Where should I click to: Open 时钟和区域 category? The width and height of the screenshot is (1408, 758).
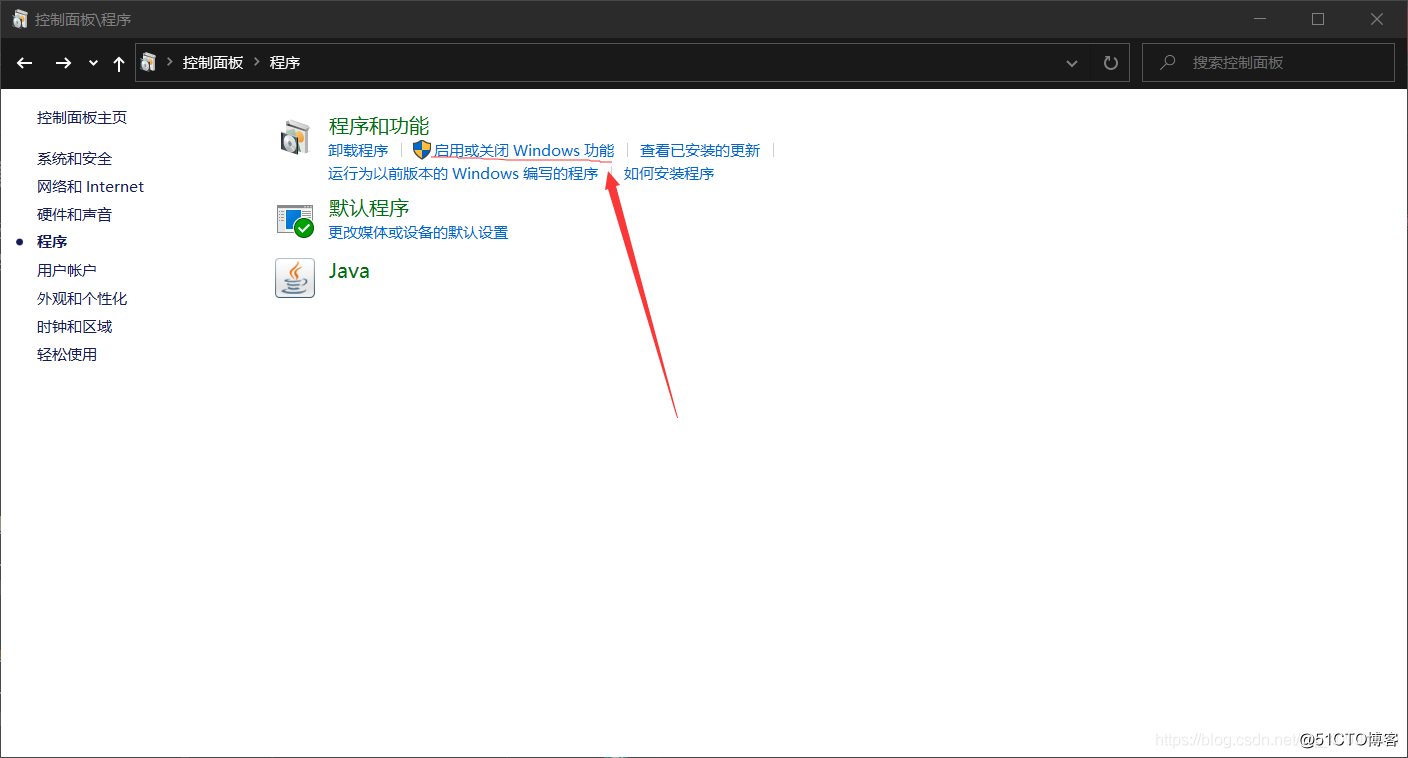pyautogui.click(x=75, y=326)
